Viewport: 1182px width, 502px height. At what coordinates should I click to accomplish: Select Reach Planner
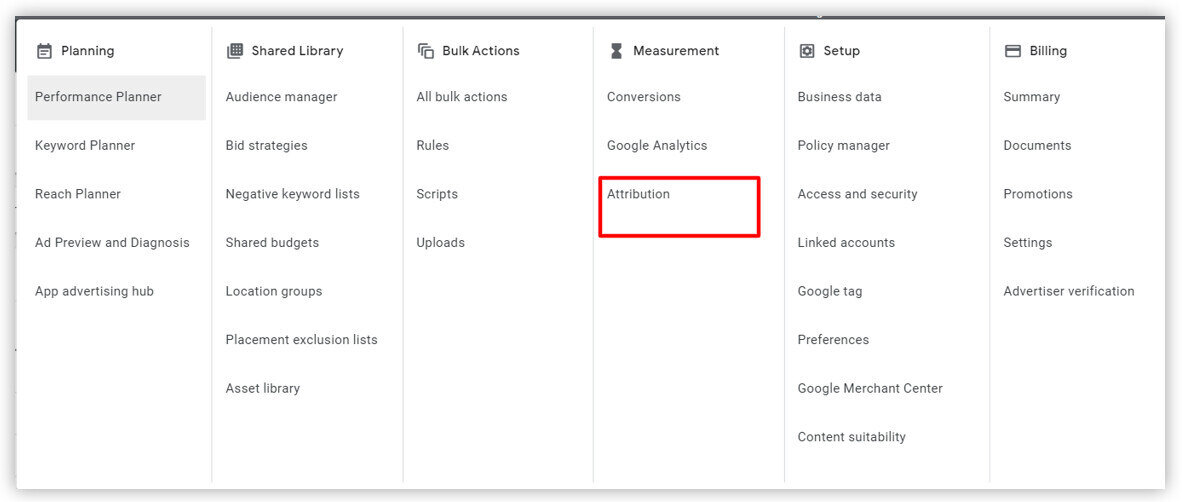pos(78,194)
